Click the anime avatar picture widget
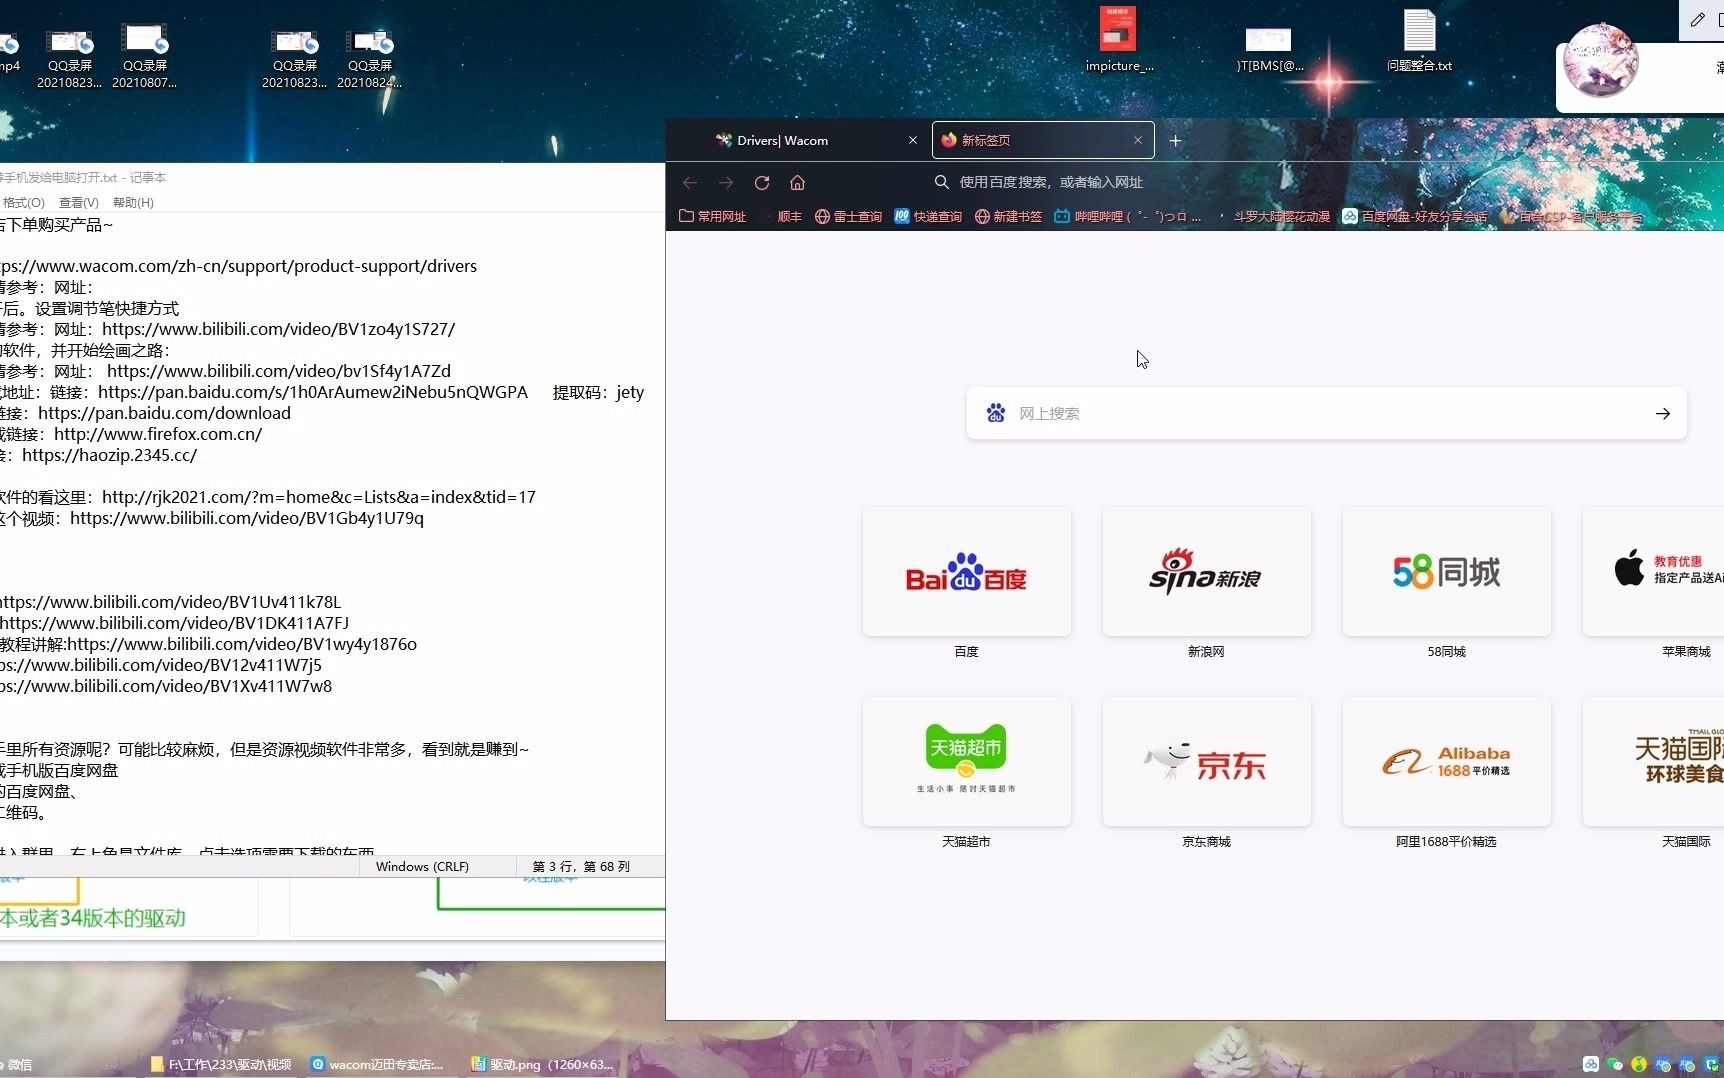This screenshot has width=1724, height=1078. 1600,60
